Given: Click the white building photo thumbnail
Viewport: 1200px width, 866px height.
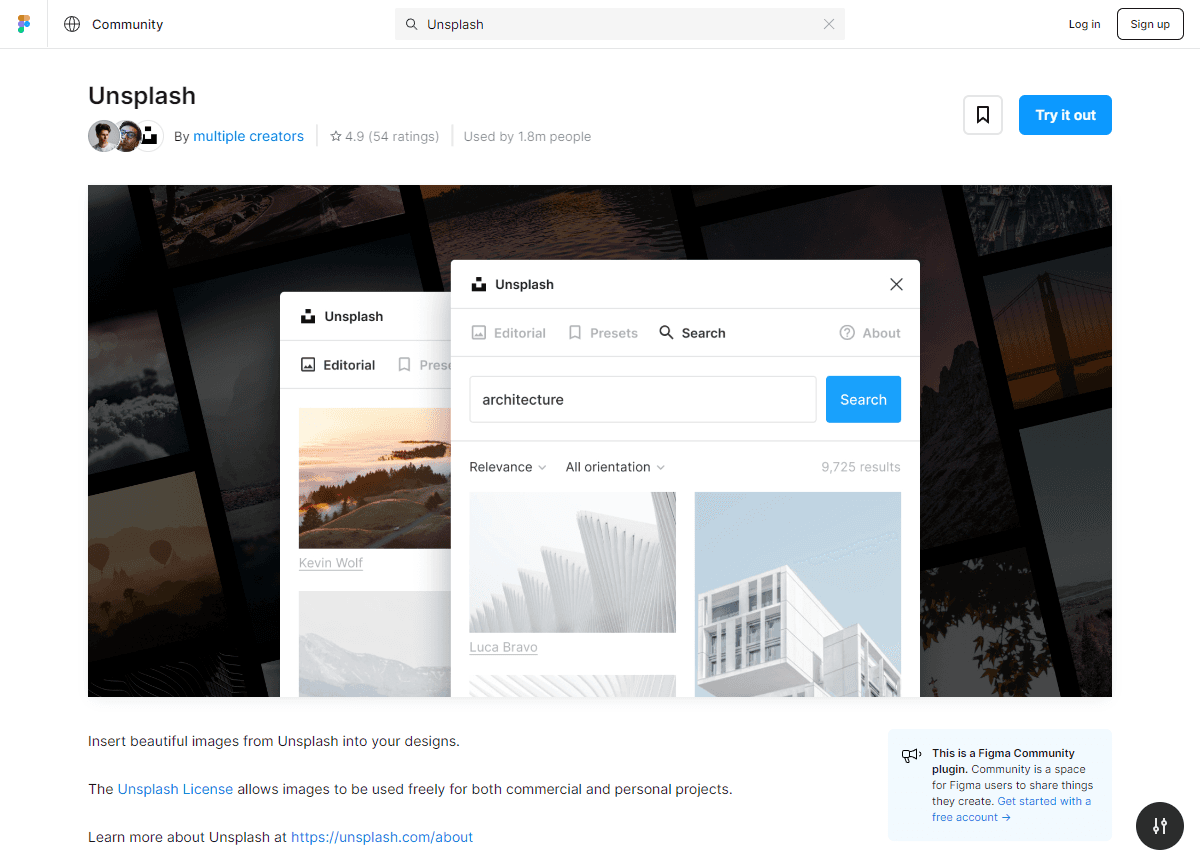Looking at the screenshot, I should (798, 594).
